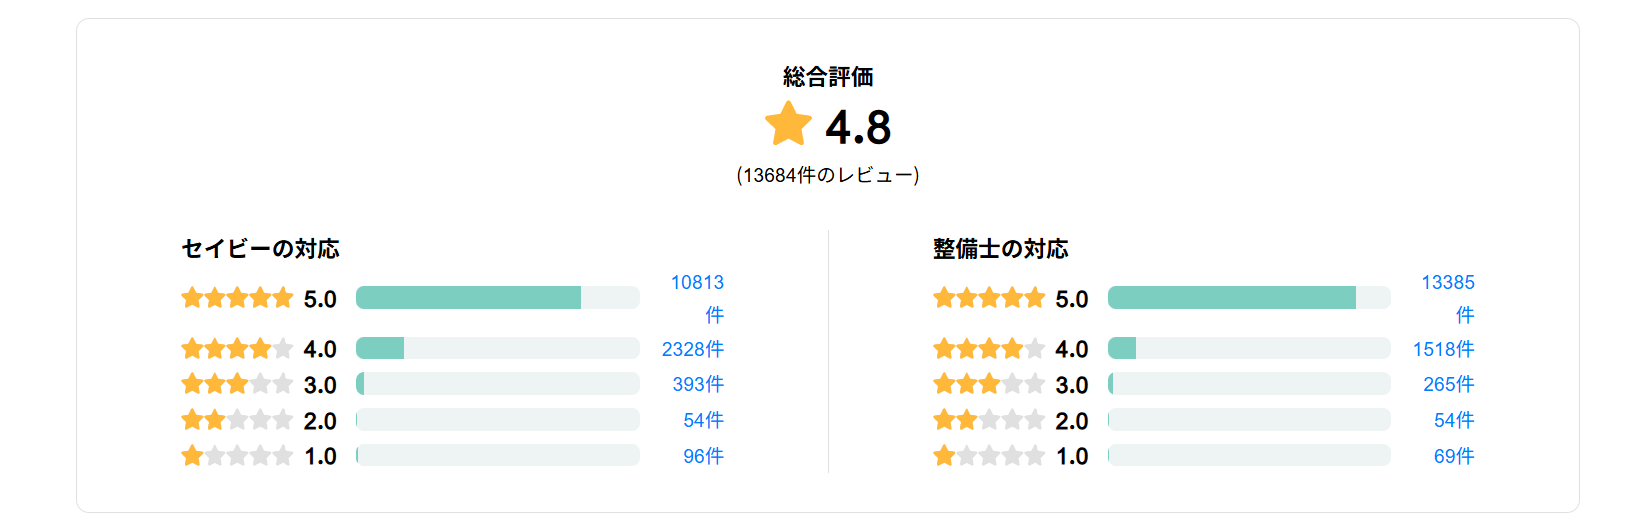Click the 13684件のレビュー review count text
Viewport: 1649px width, 528px height.
click(x=828, y=175)
